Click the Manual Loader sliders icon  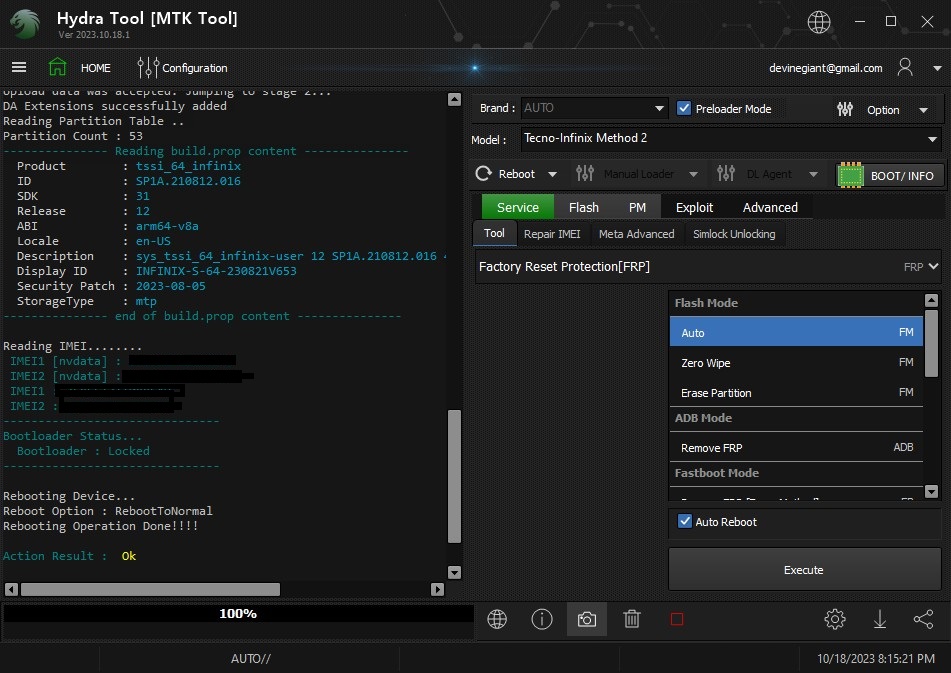pos(585,173)
